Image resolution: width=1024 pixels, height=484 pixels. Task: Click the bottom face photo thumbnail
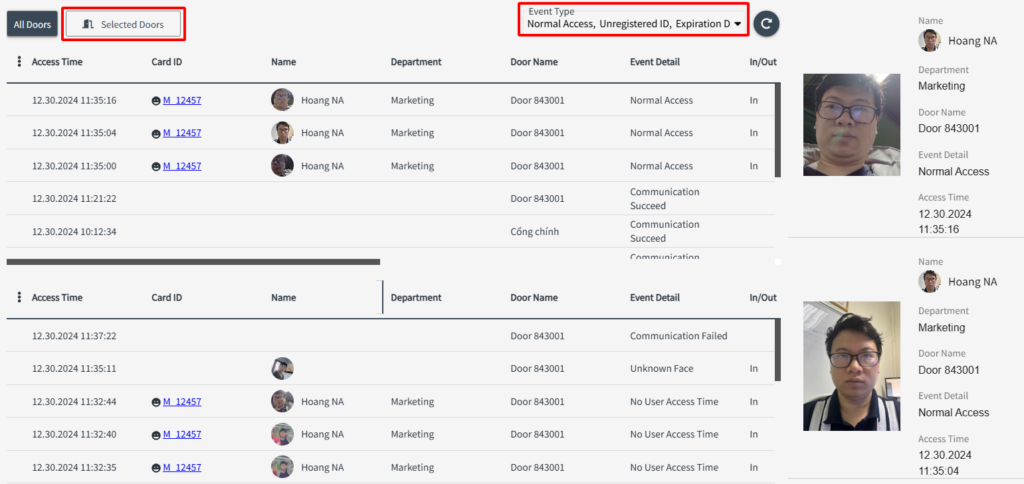click(851, 366)
